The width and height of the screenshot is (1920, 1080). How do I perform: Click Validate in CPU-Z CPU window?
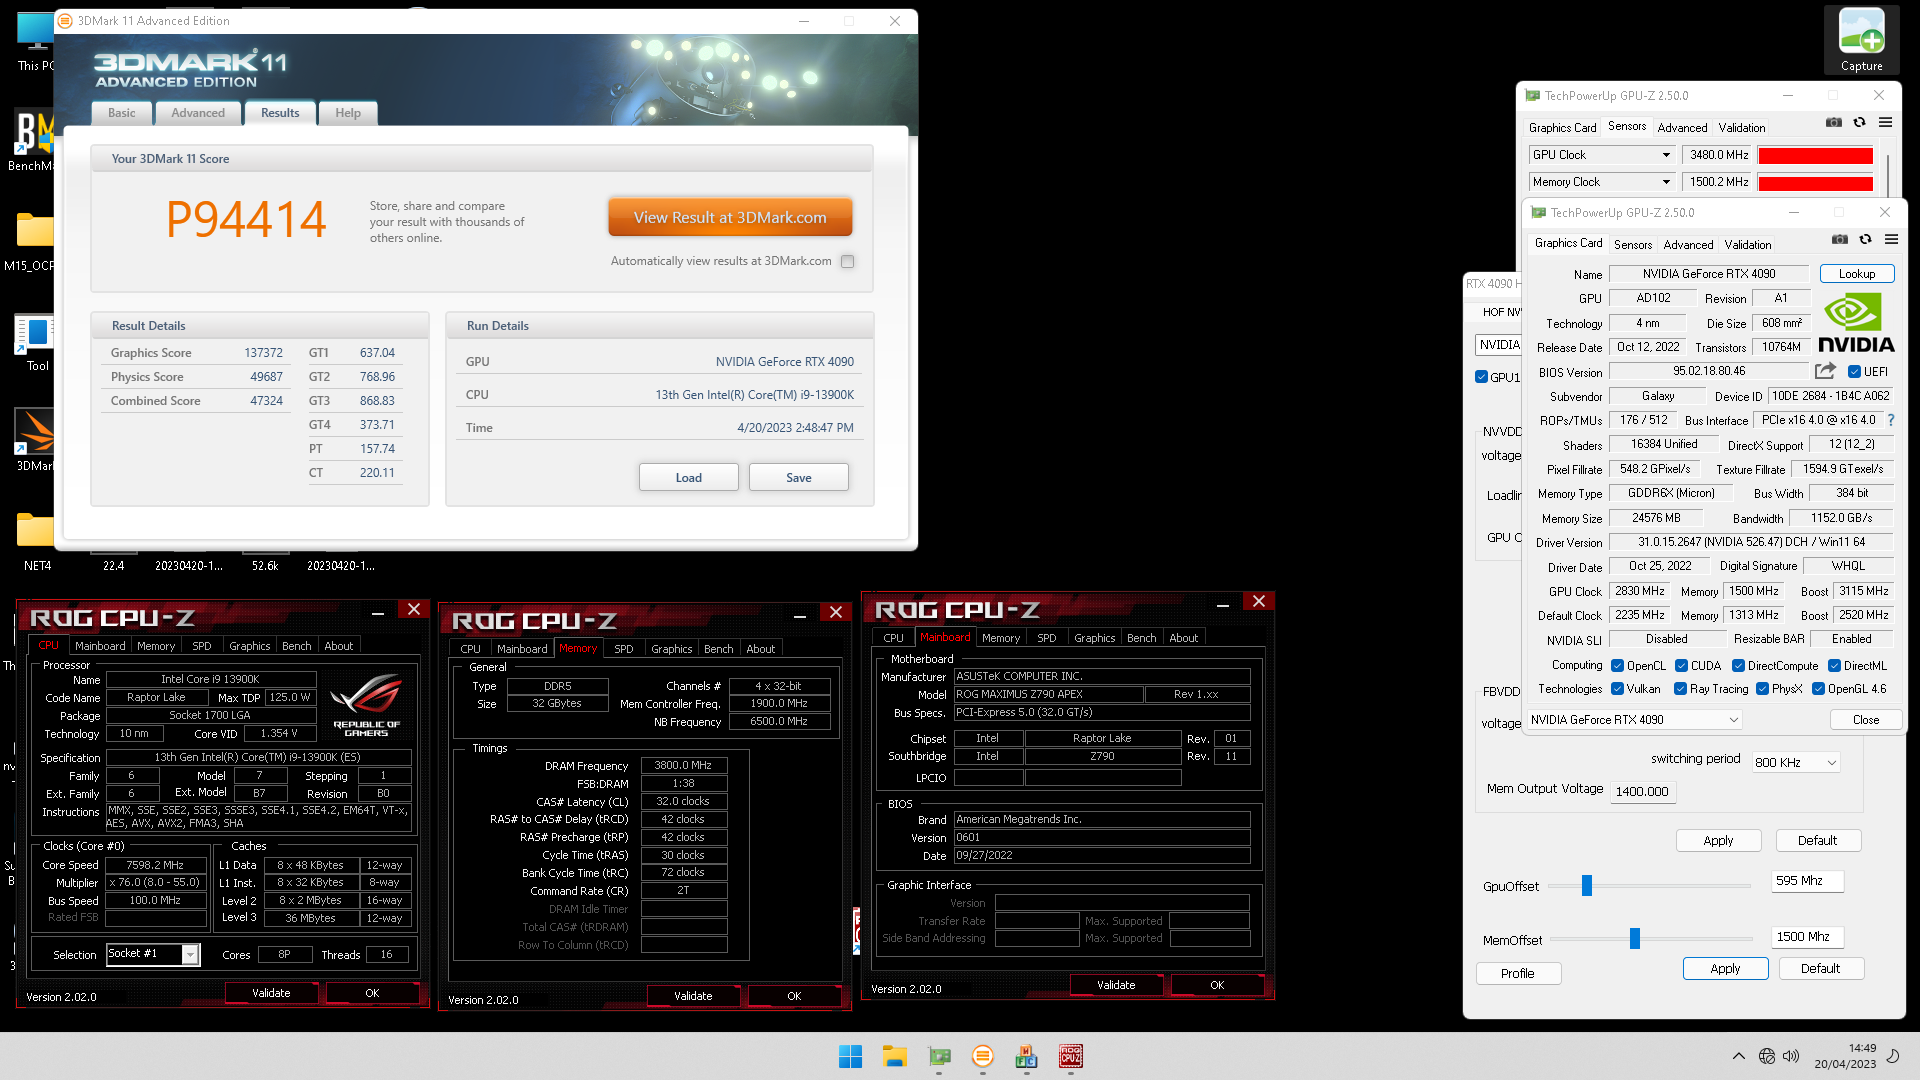tap(271, 993)
